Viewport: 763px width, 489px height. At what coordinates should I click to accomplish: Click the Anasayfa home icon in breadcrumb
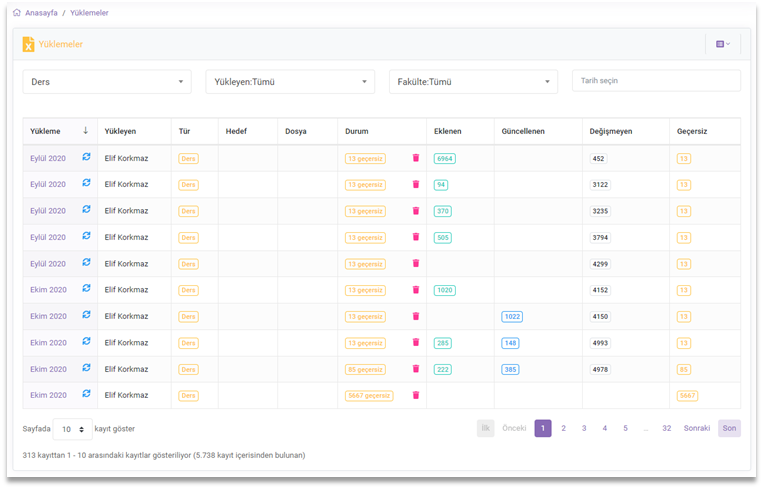point(17,13)
